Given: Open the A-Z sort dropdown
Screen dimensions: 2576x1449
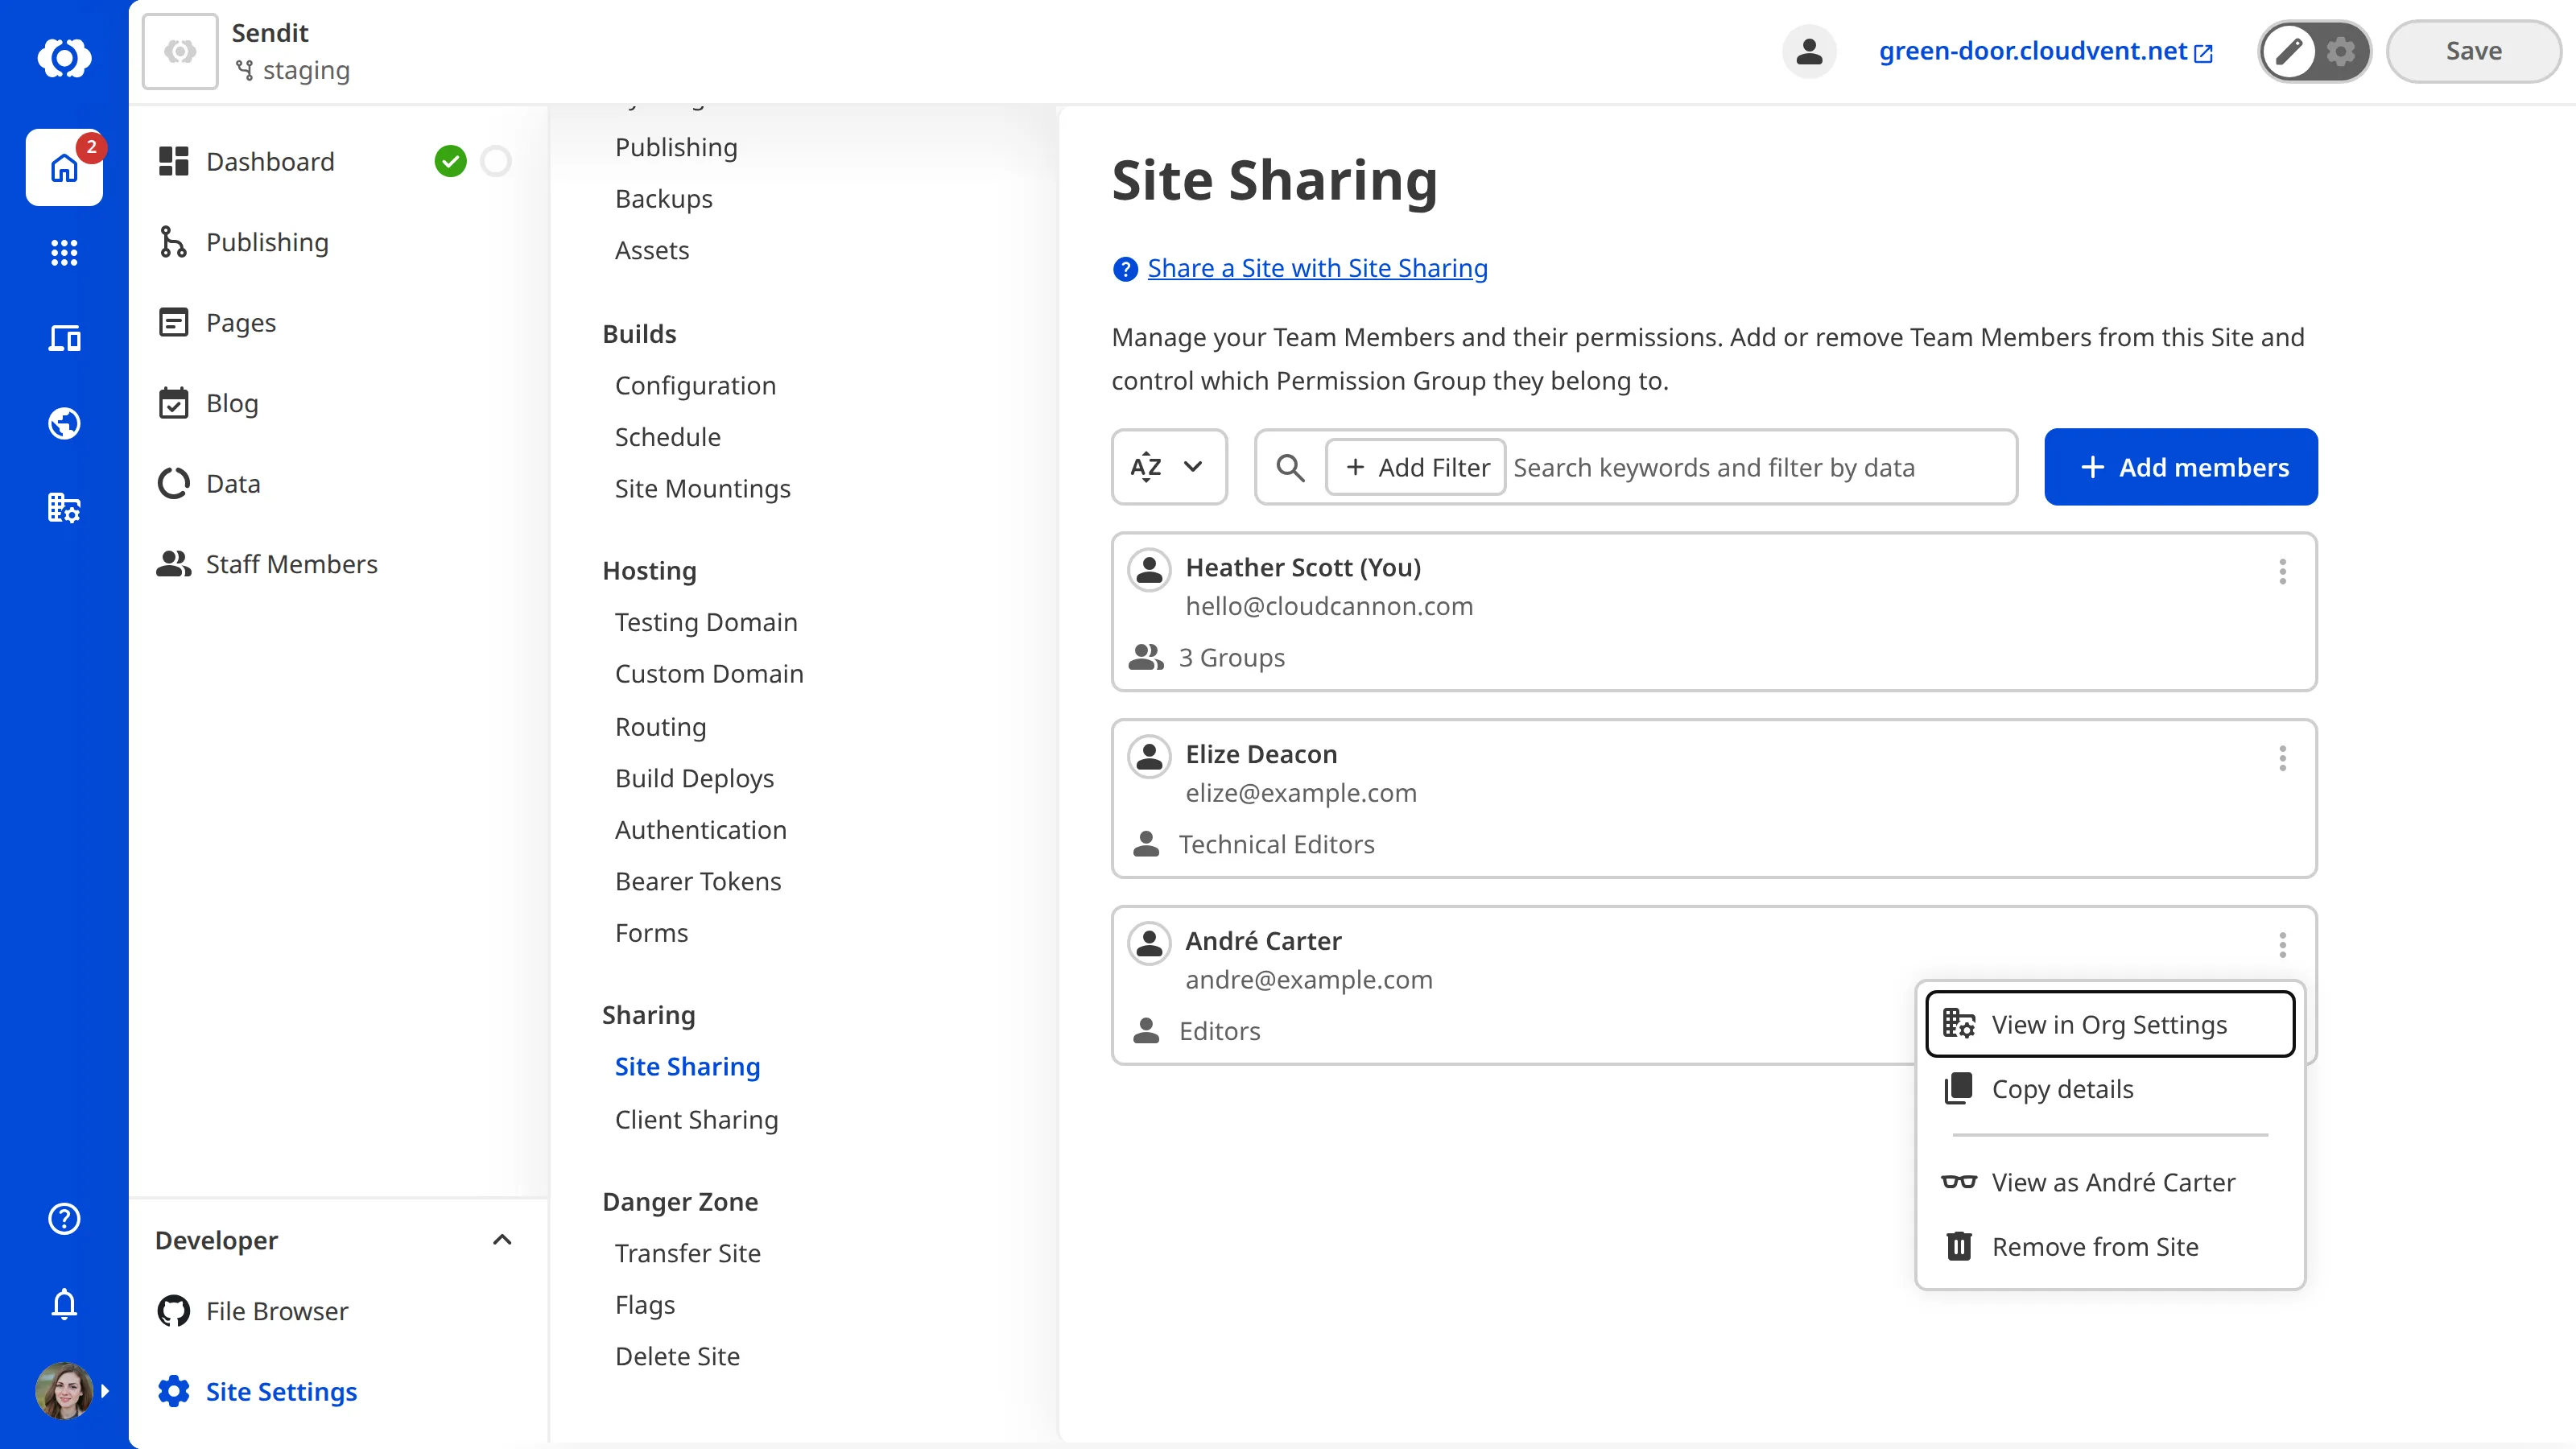Looking at the screenshot, I should click(x=1169, y=467).
